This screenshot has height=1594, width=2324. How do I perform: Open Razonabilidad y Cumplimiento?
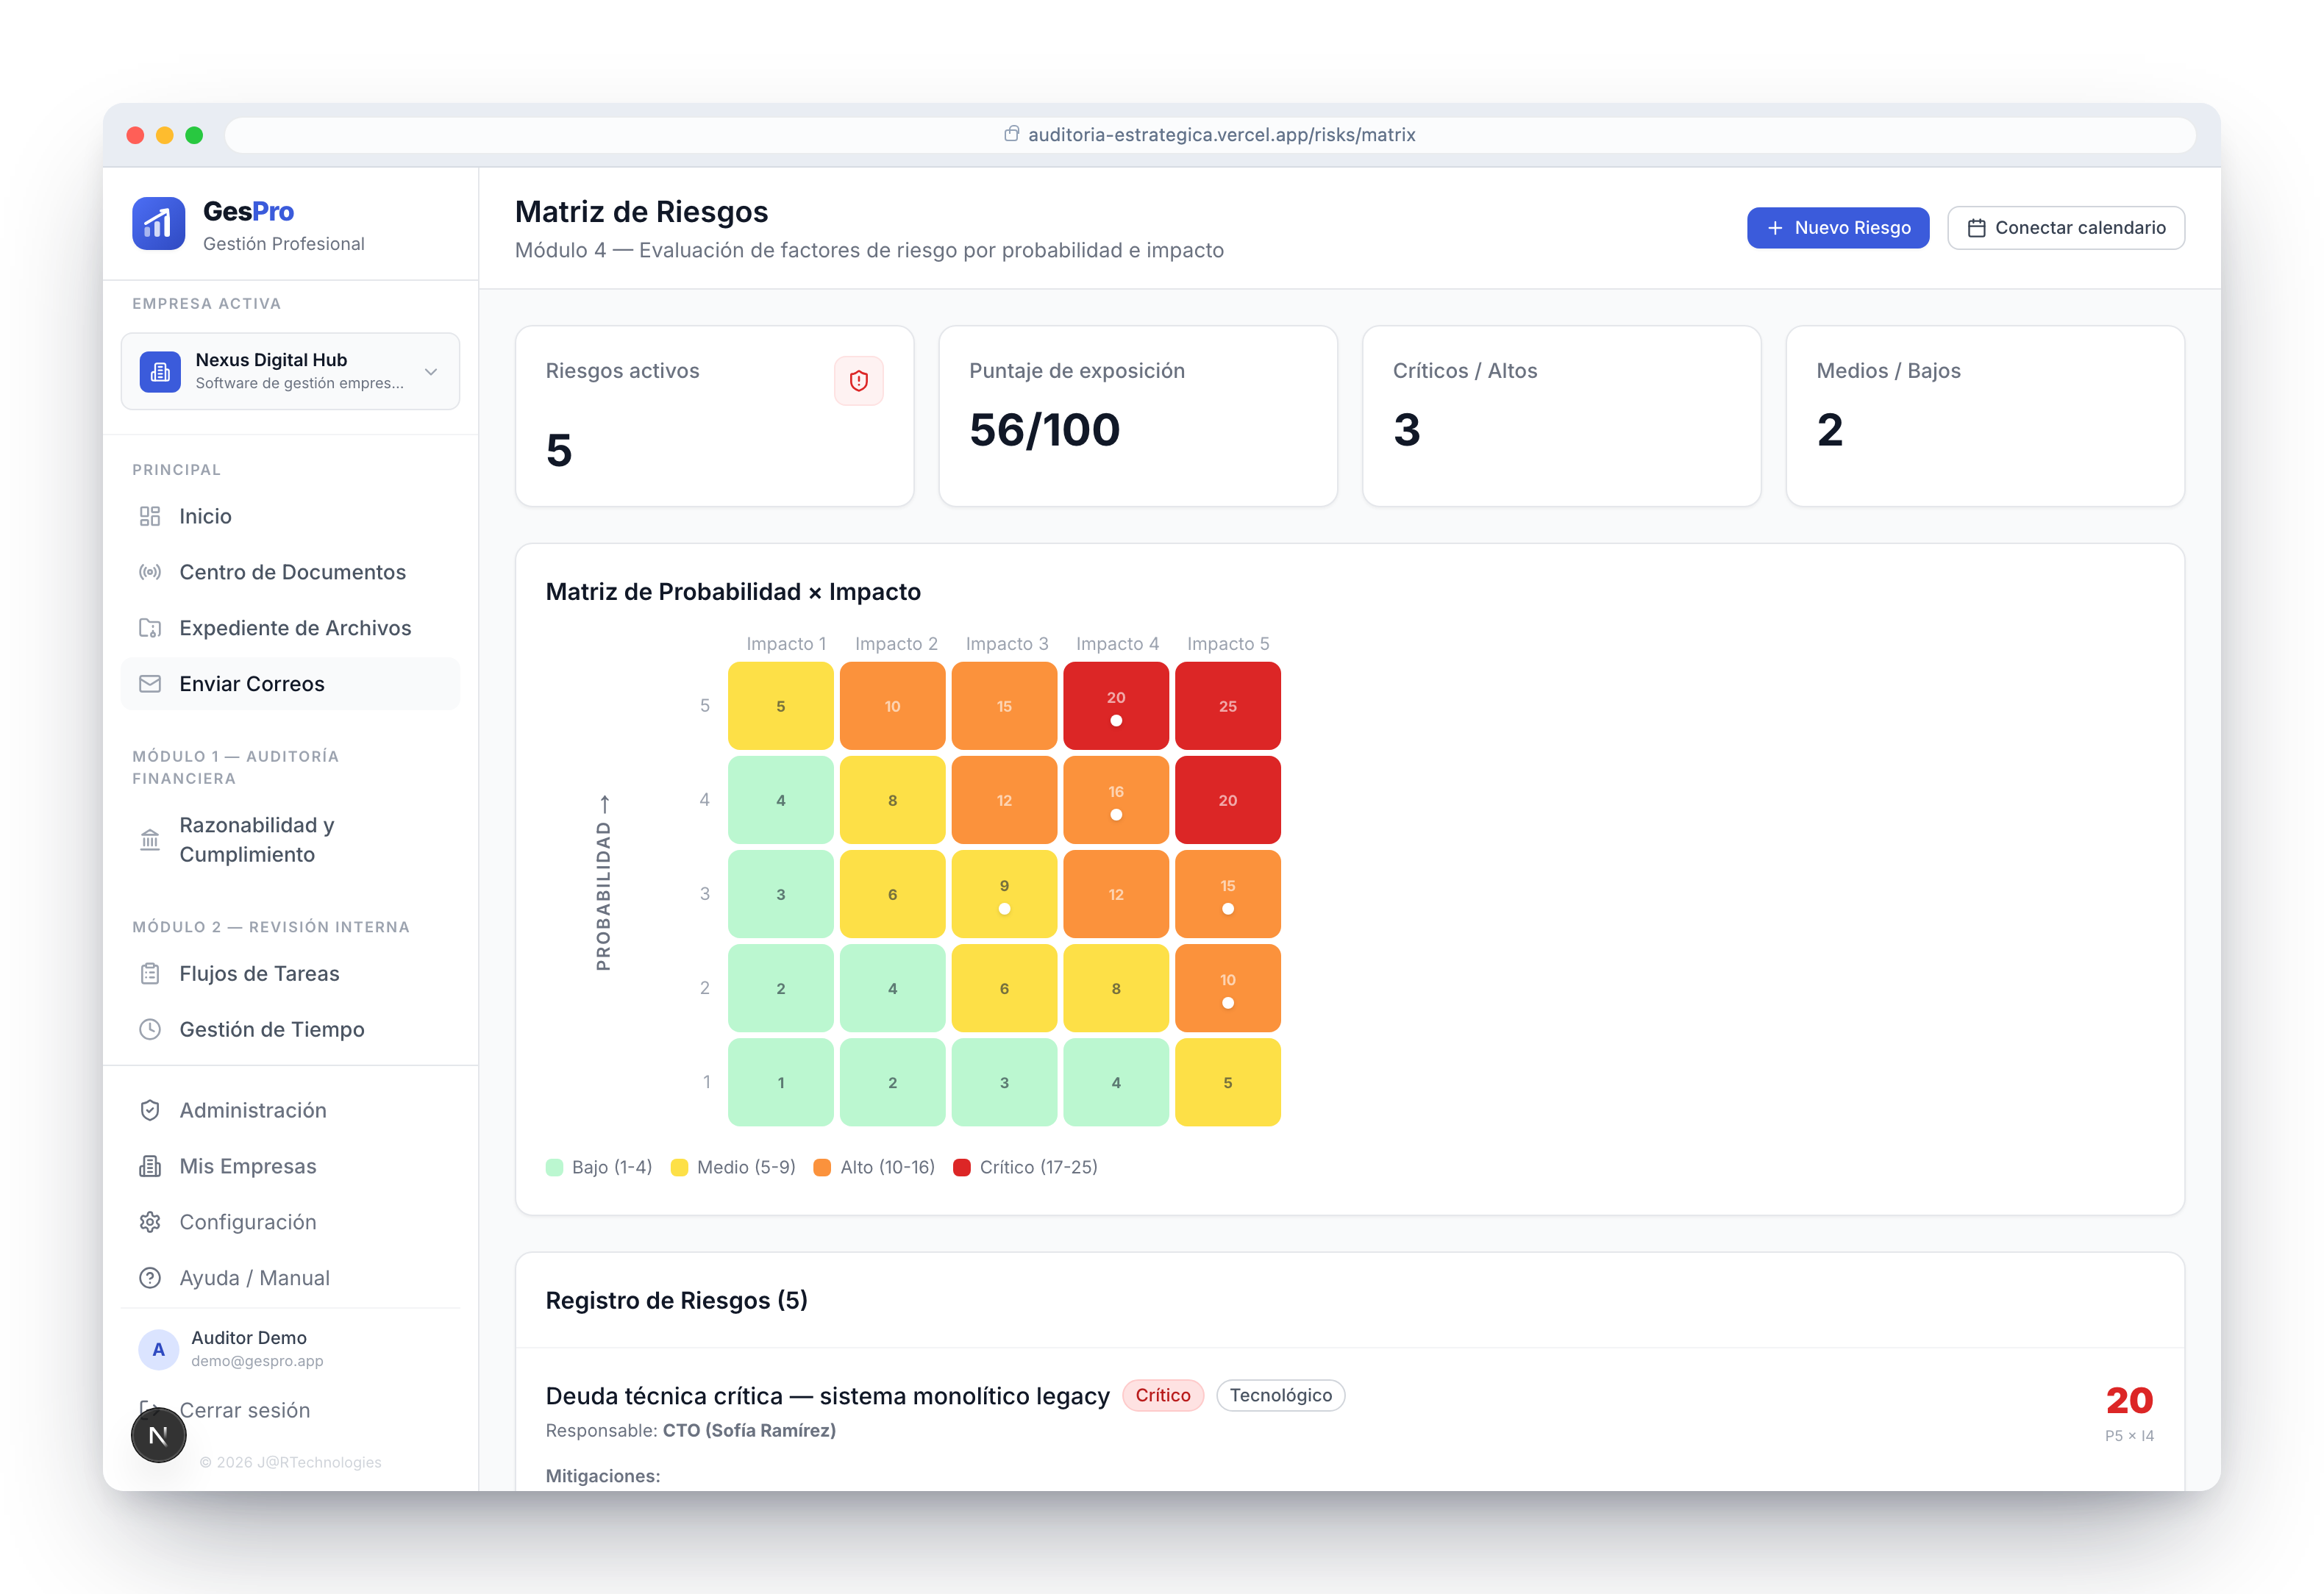[290, 840]
